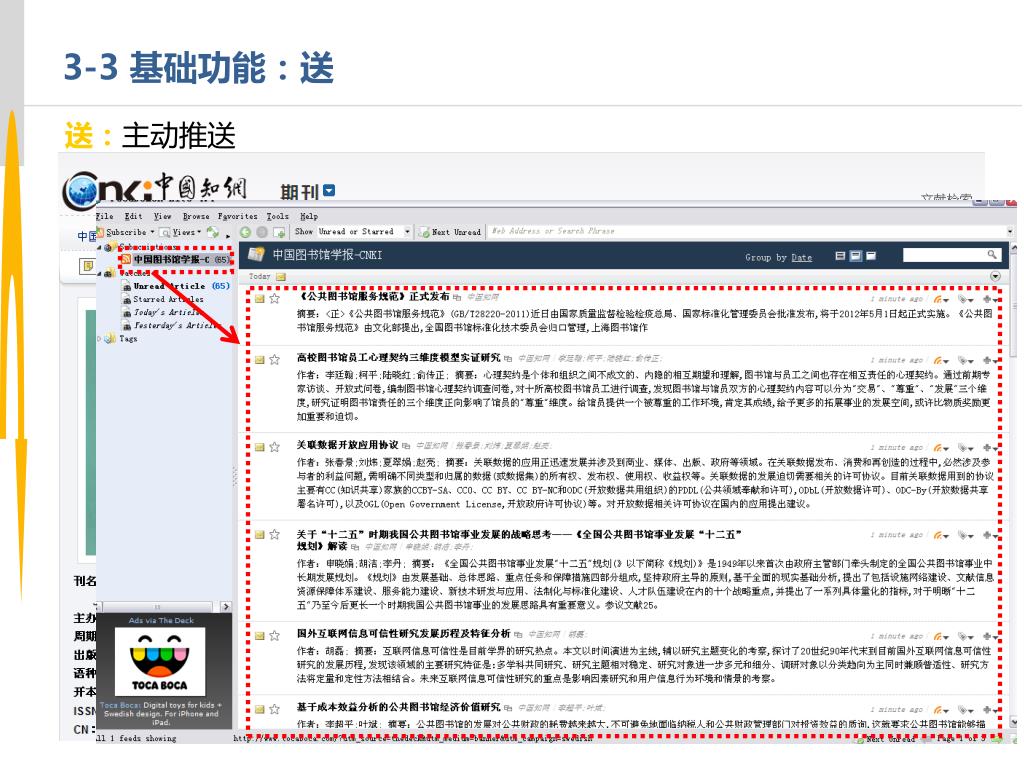1024x768 pixels.
Task: Click the Date link in Group by
Action: point(801,257)
